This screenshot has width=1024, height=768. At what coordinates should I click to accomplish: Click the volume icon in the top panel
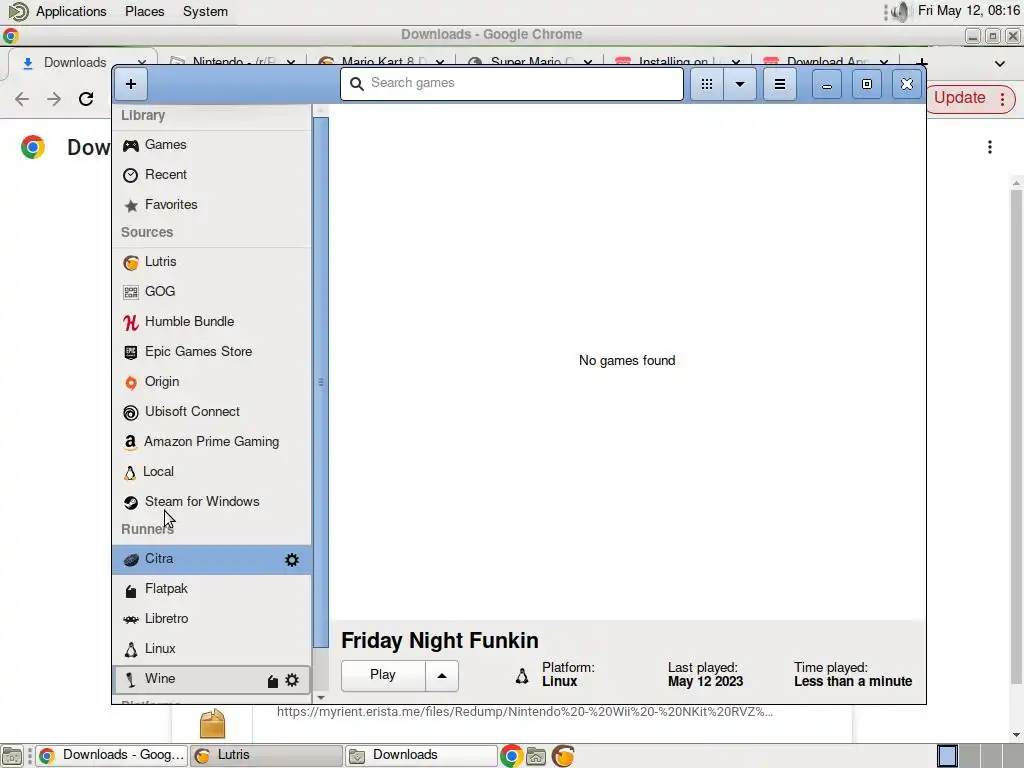click(900, 12)
